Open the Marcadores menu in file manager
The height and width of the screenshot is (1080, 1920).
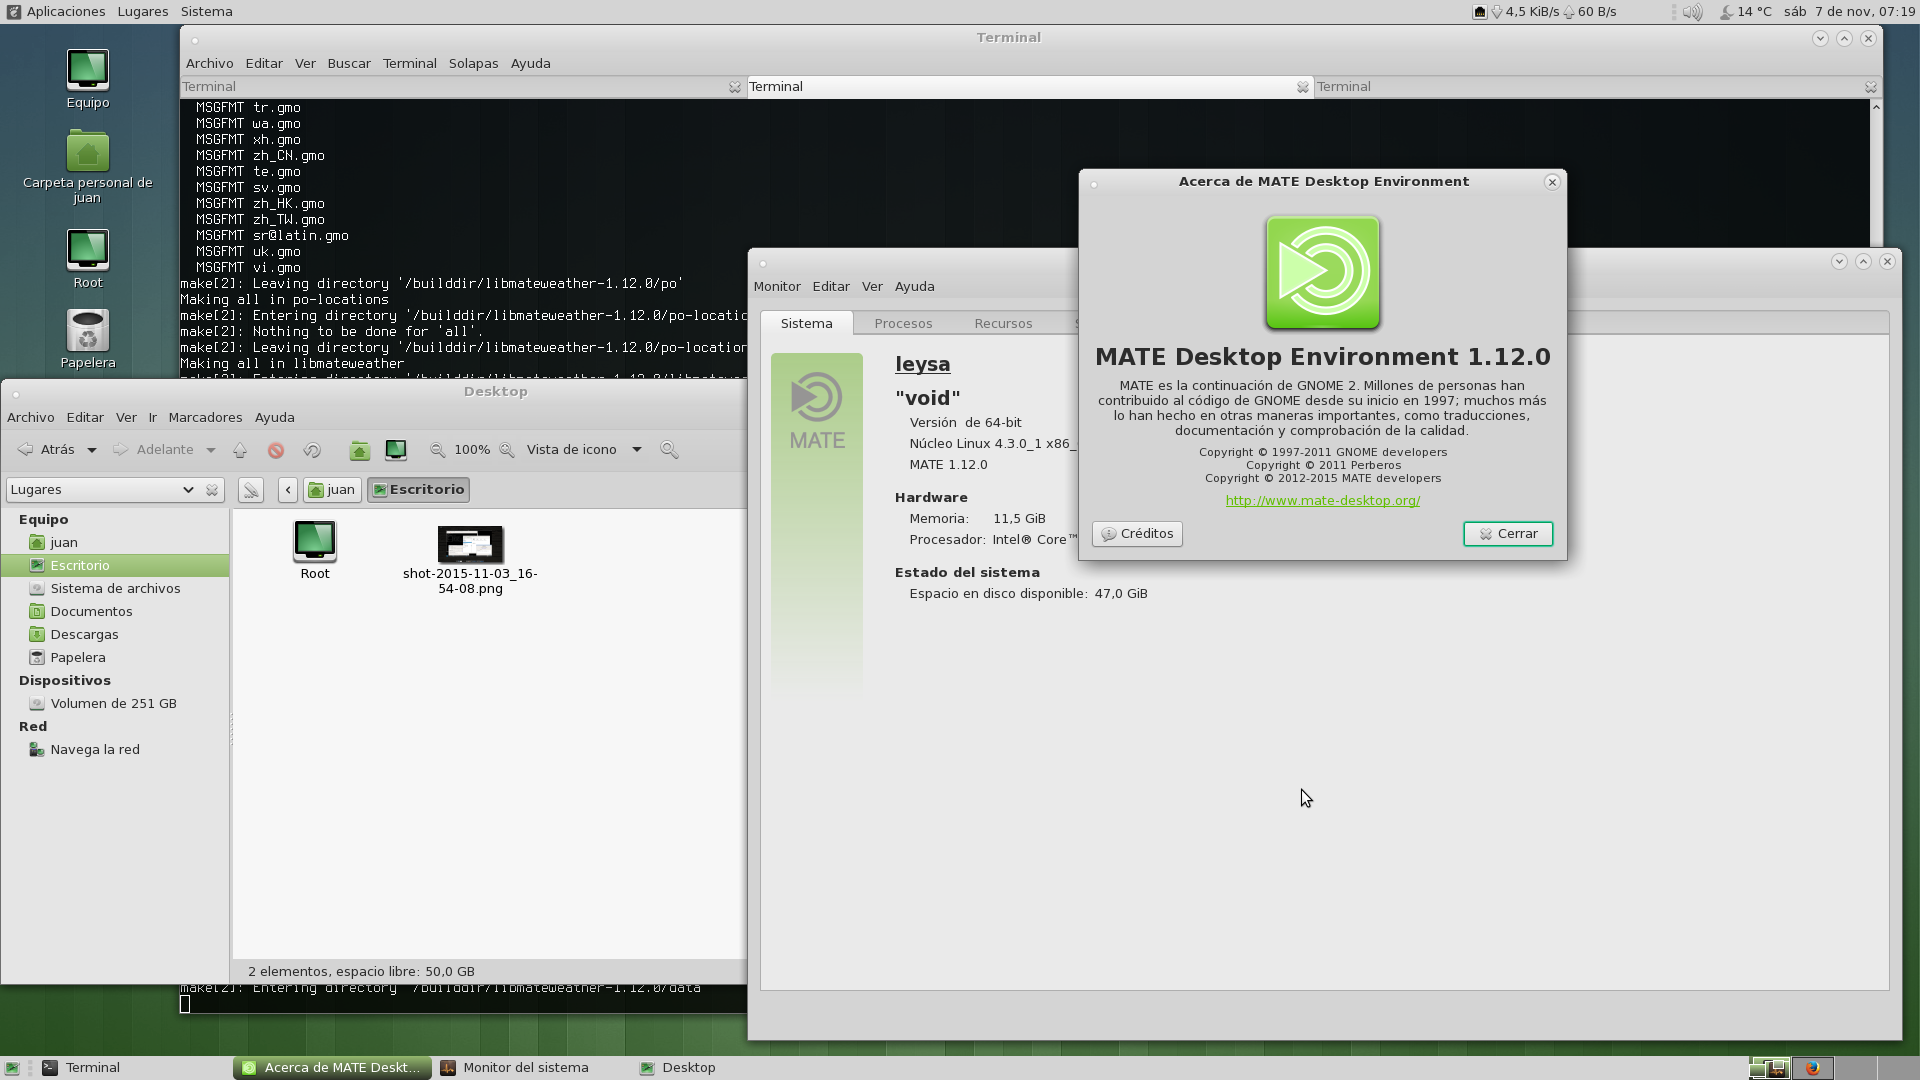[205, 417]
